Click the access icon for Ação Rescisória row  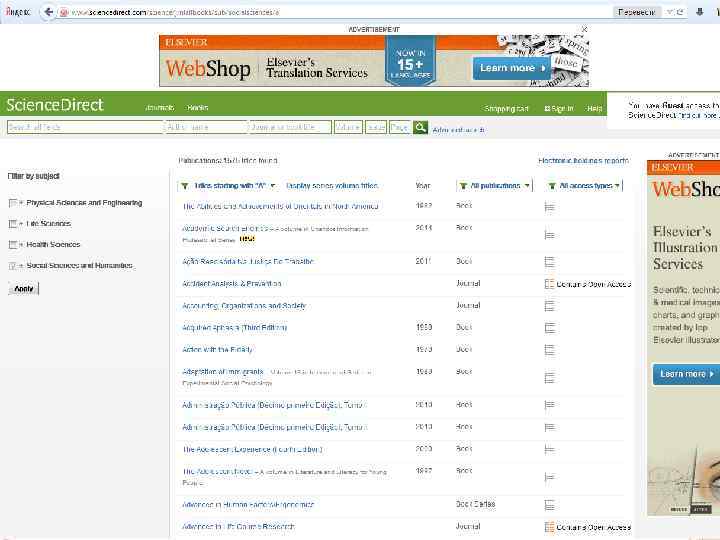[549, 262]
